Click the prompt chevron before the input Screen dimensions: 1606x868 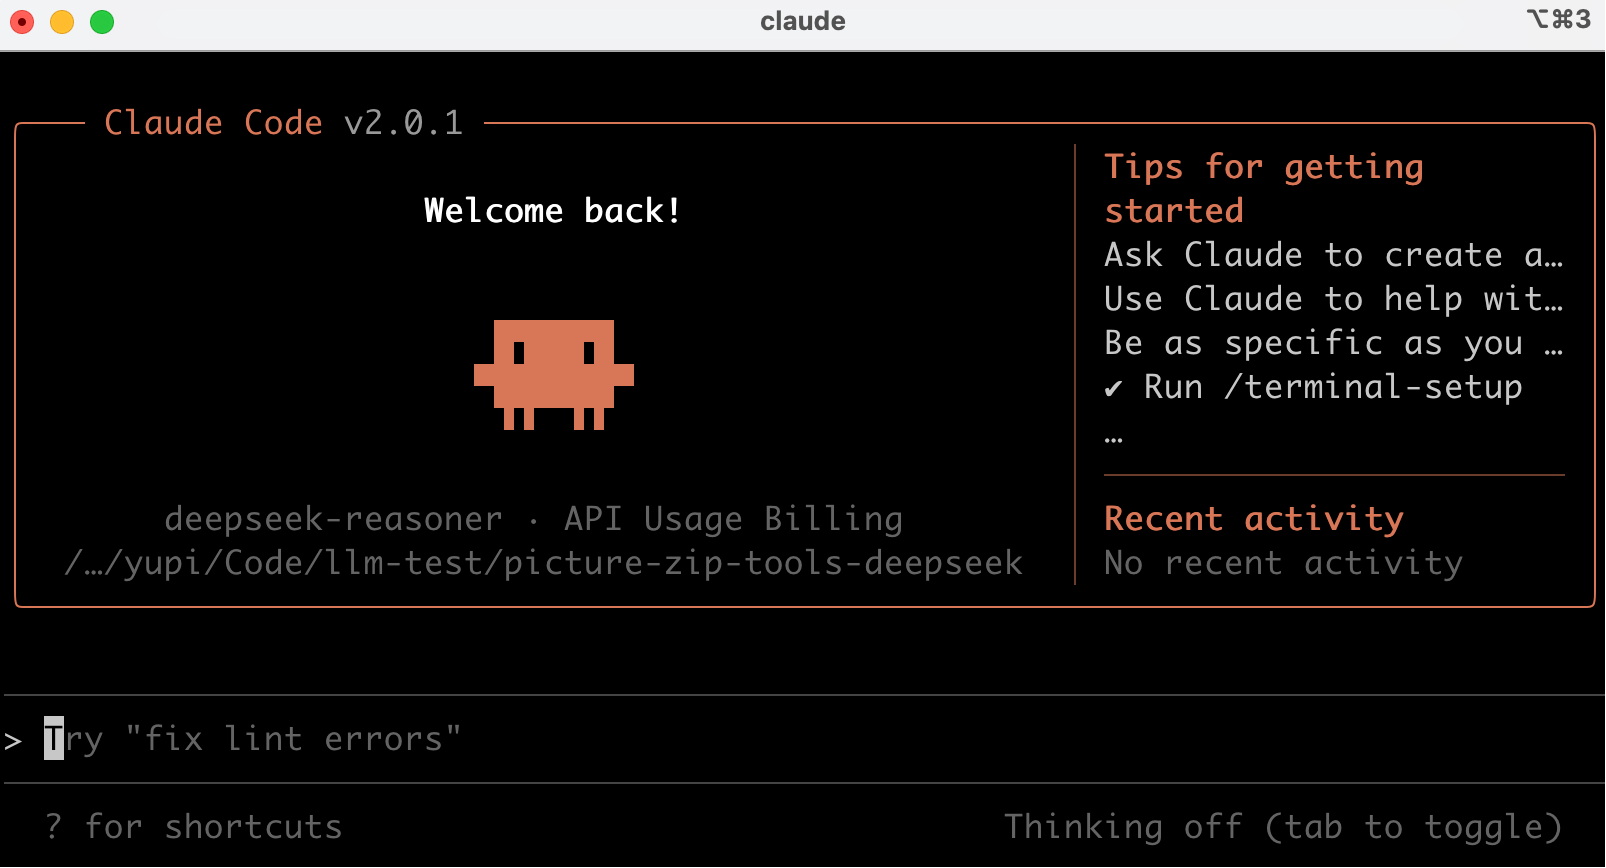point(13,741)
